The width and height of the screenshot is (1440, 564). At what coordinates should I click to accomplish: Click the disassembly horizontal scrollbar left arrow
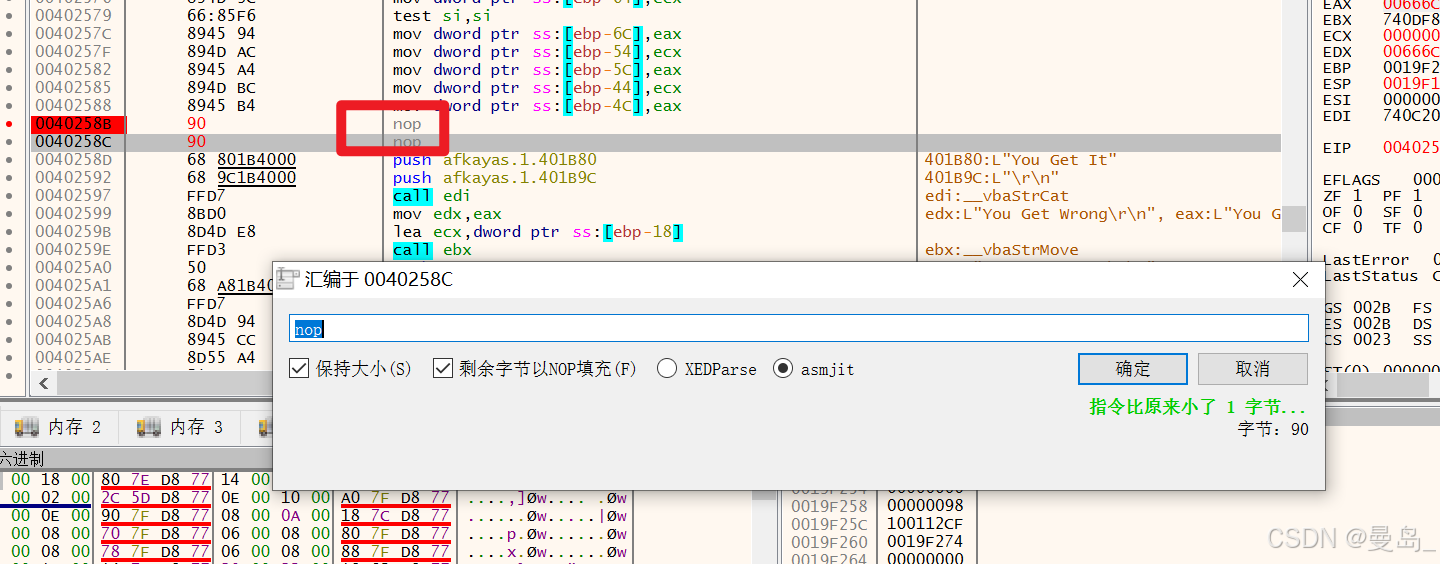[44, 383]
